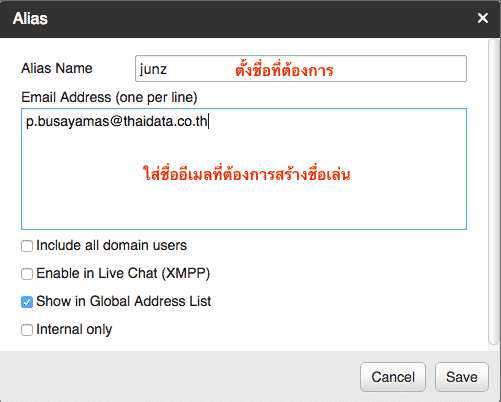Save the alias settings
The height and width of the screenshot is (402, 501).
(x=462, y=377)
